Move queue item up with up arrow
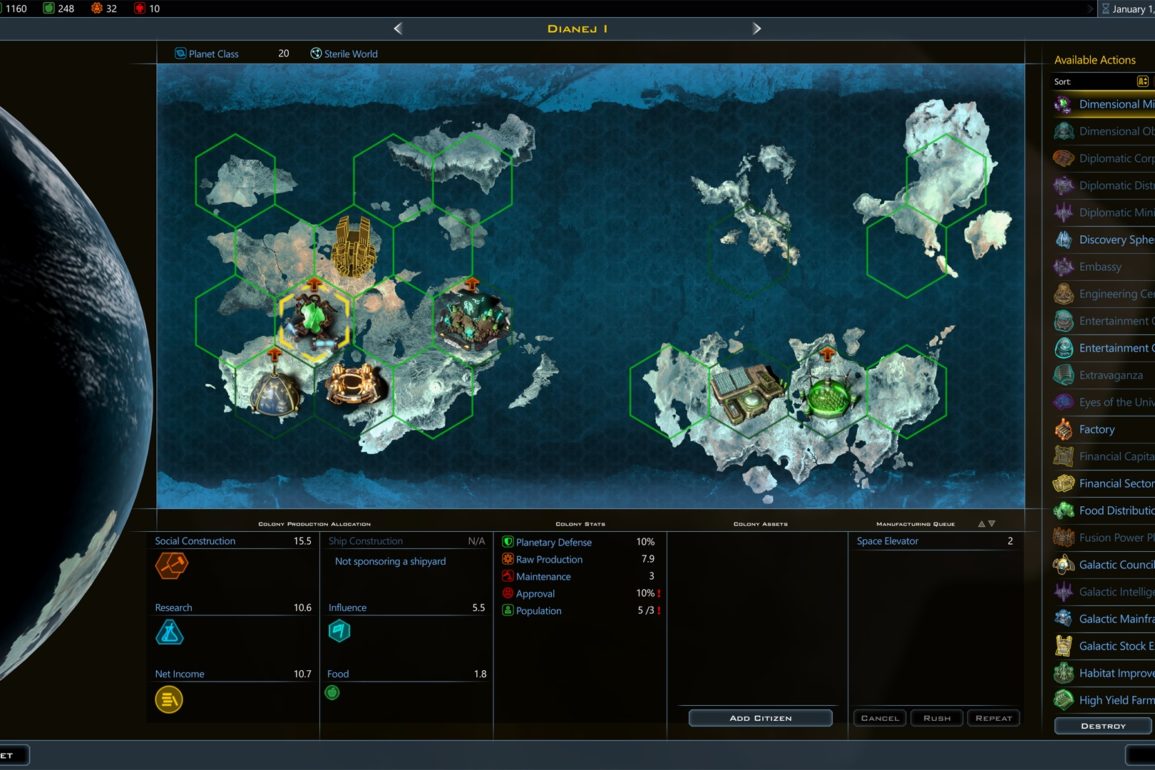1155x770 pixels. tap(981, 524)
